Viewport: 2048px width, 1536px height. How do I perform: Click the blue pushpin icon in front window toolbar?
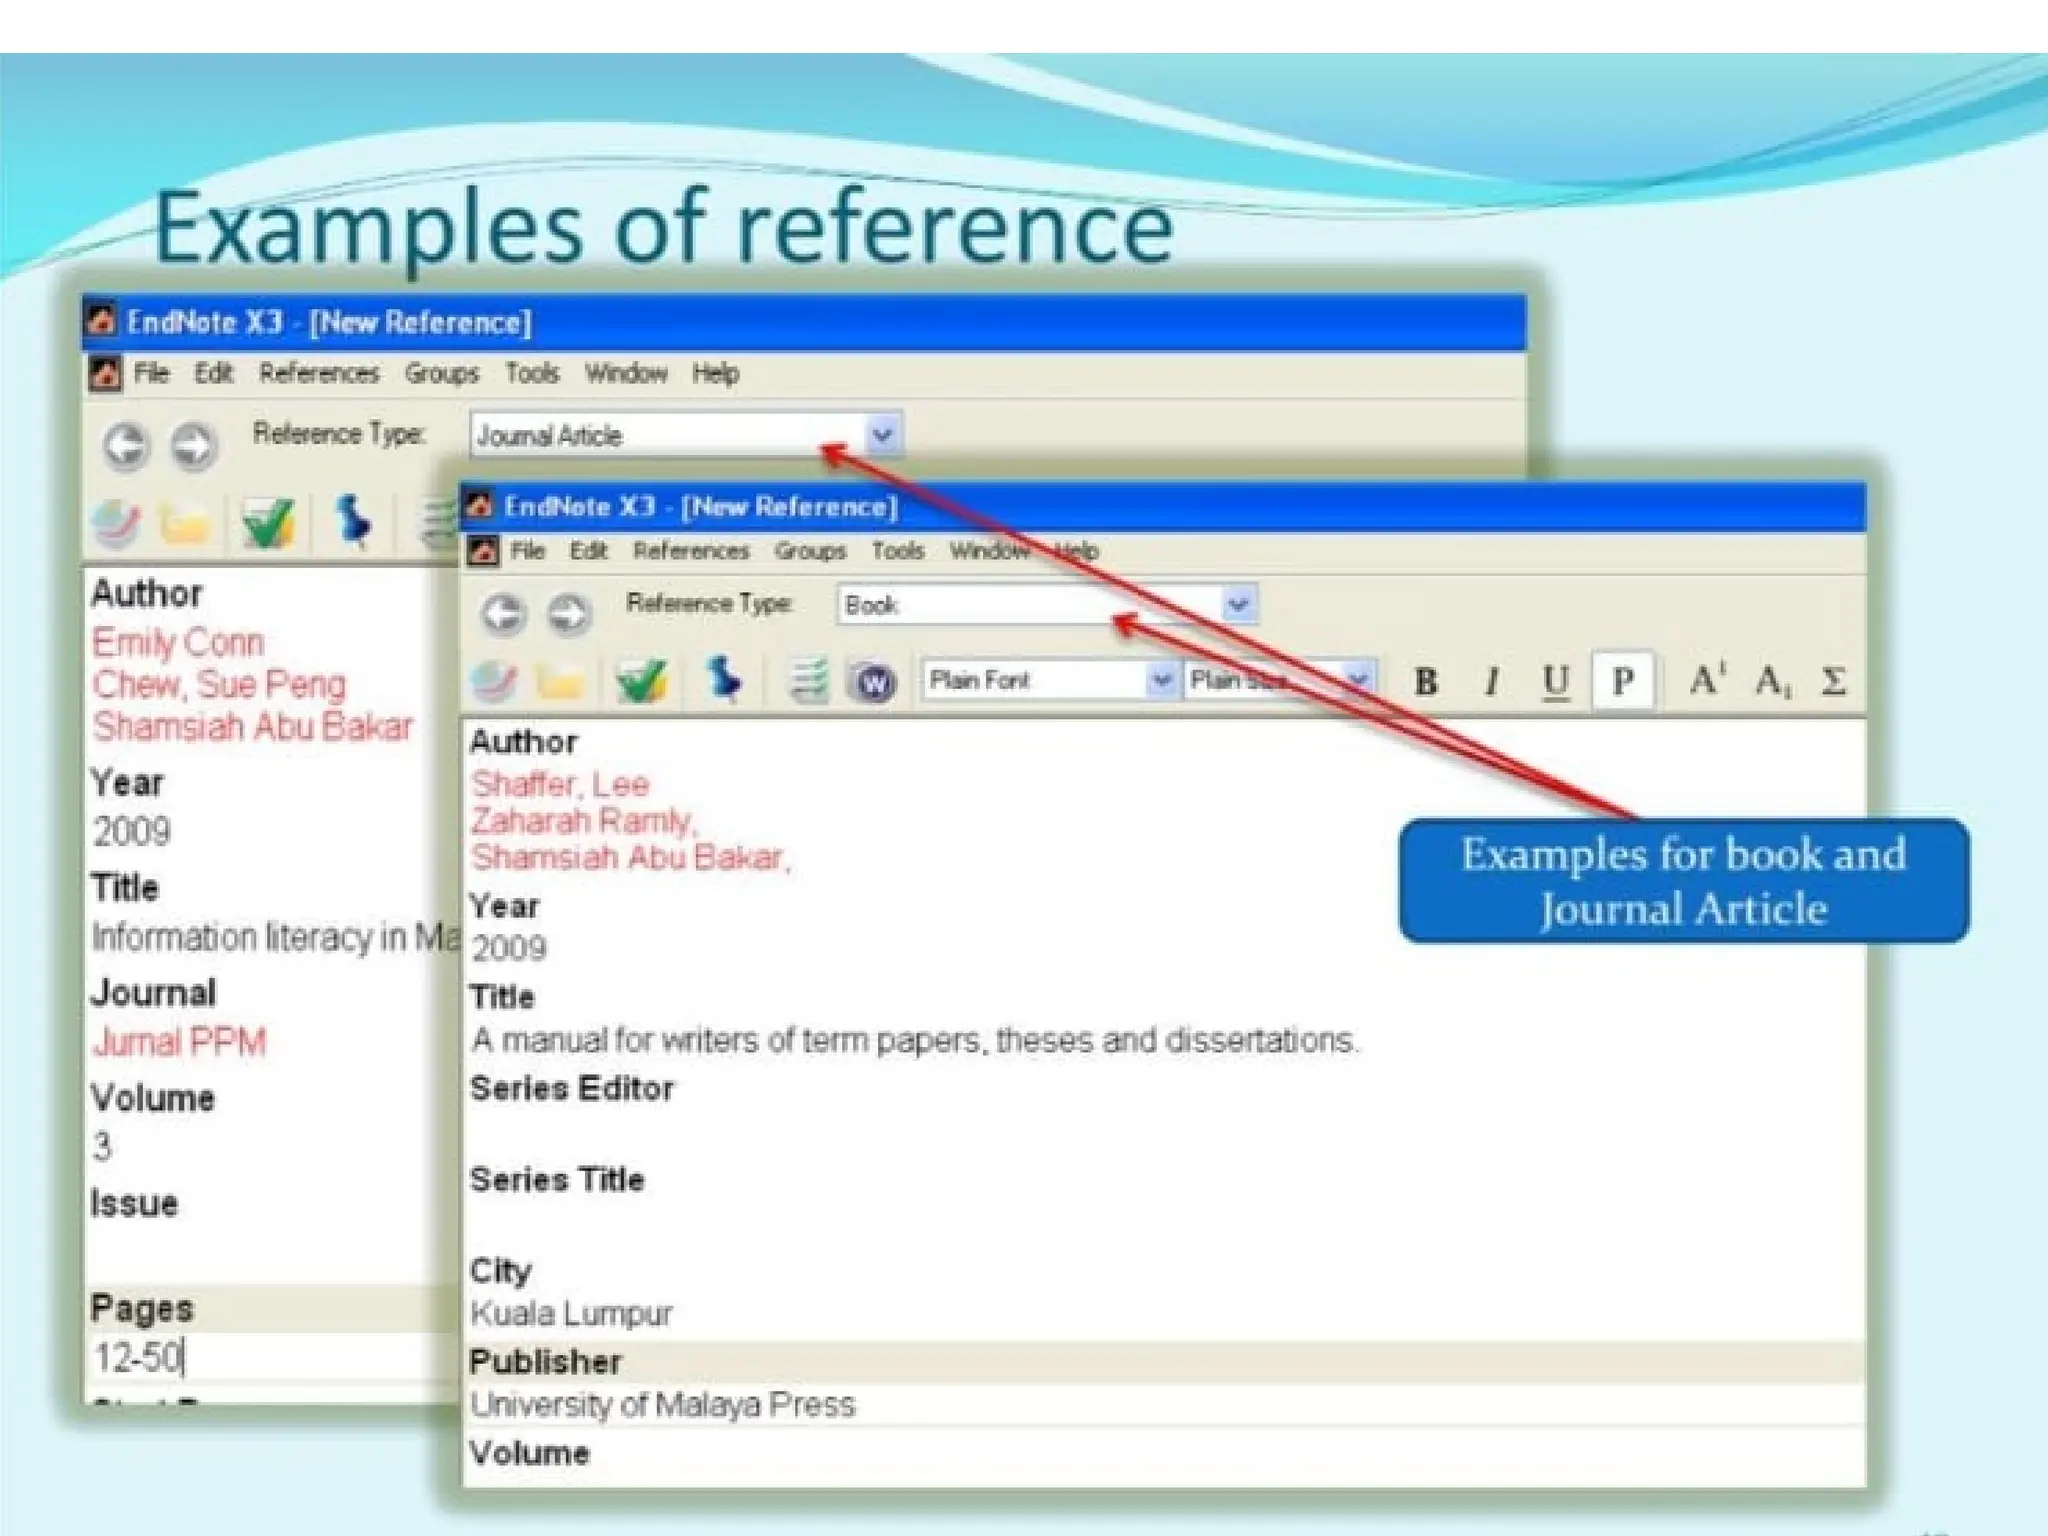[x=724, y=680]
